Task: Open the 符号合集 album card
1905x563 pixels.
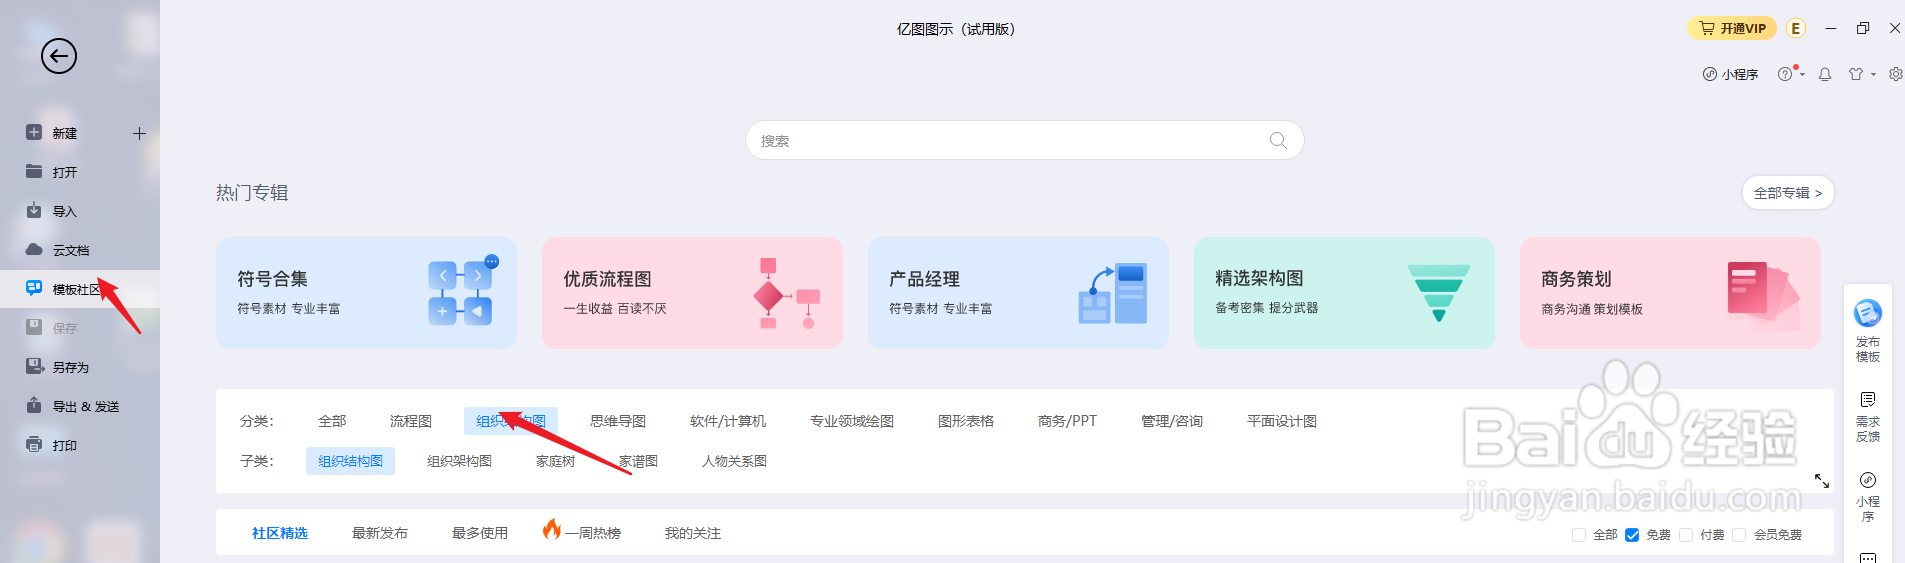Action: (366, 293)
